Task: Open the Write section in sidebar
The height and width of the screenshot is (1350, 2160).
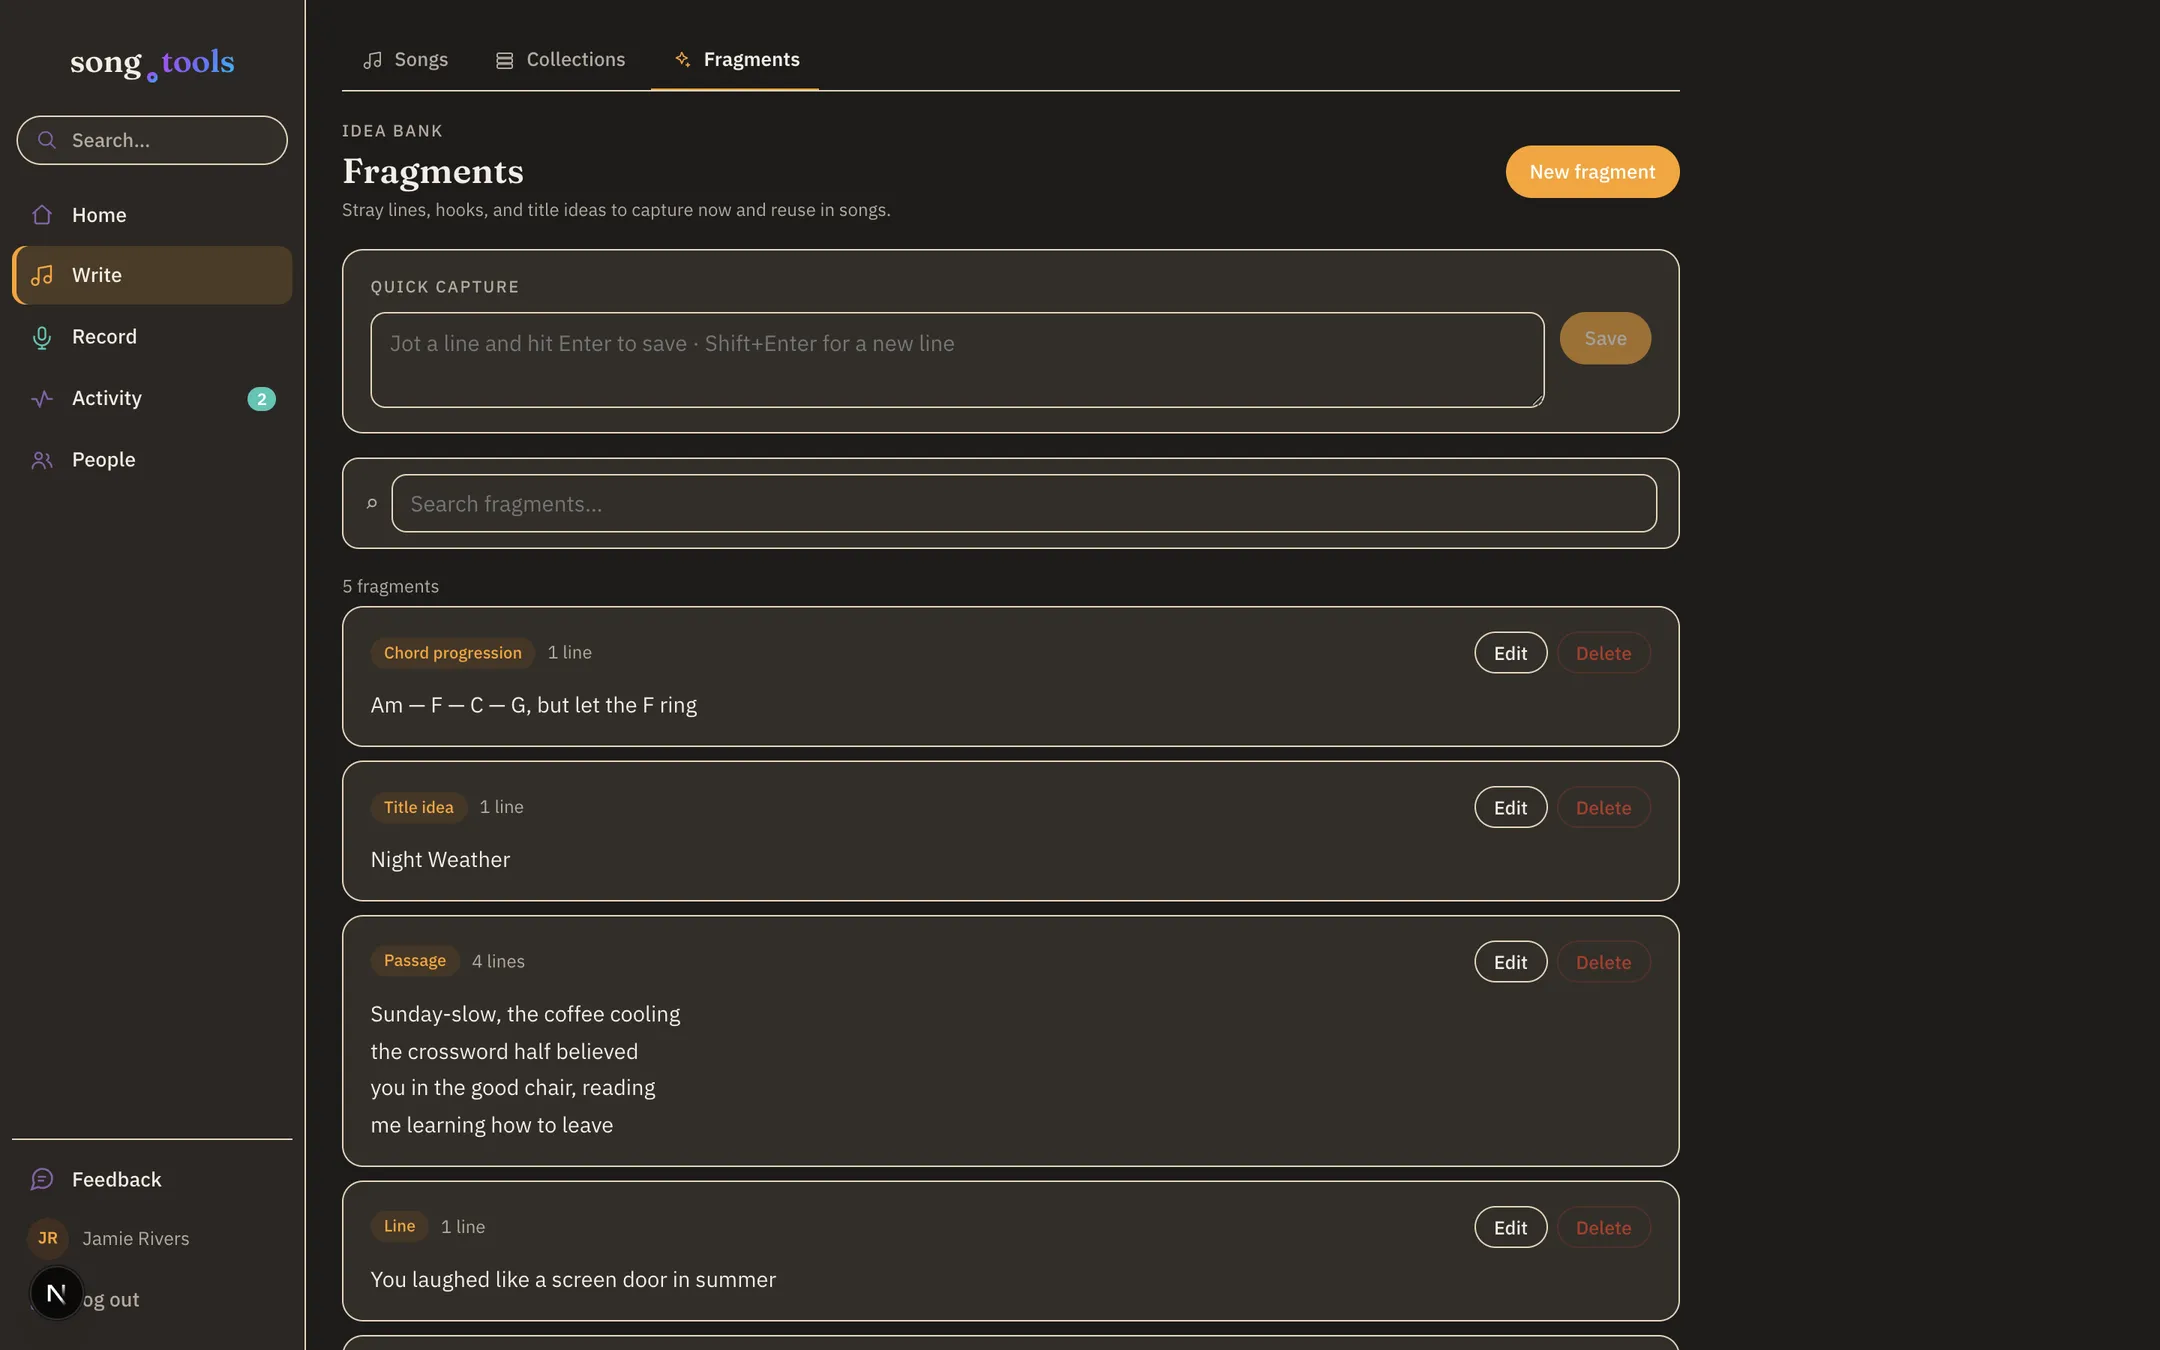Action: [x=152, y=275]
